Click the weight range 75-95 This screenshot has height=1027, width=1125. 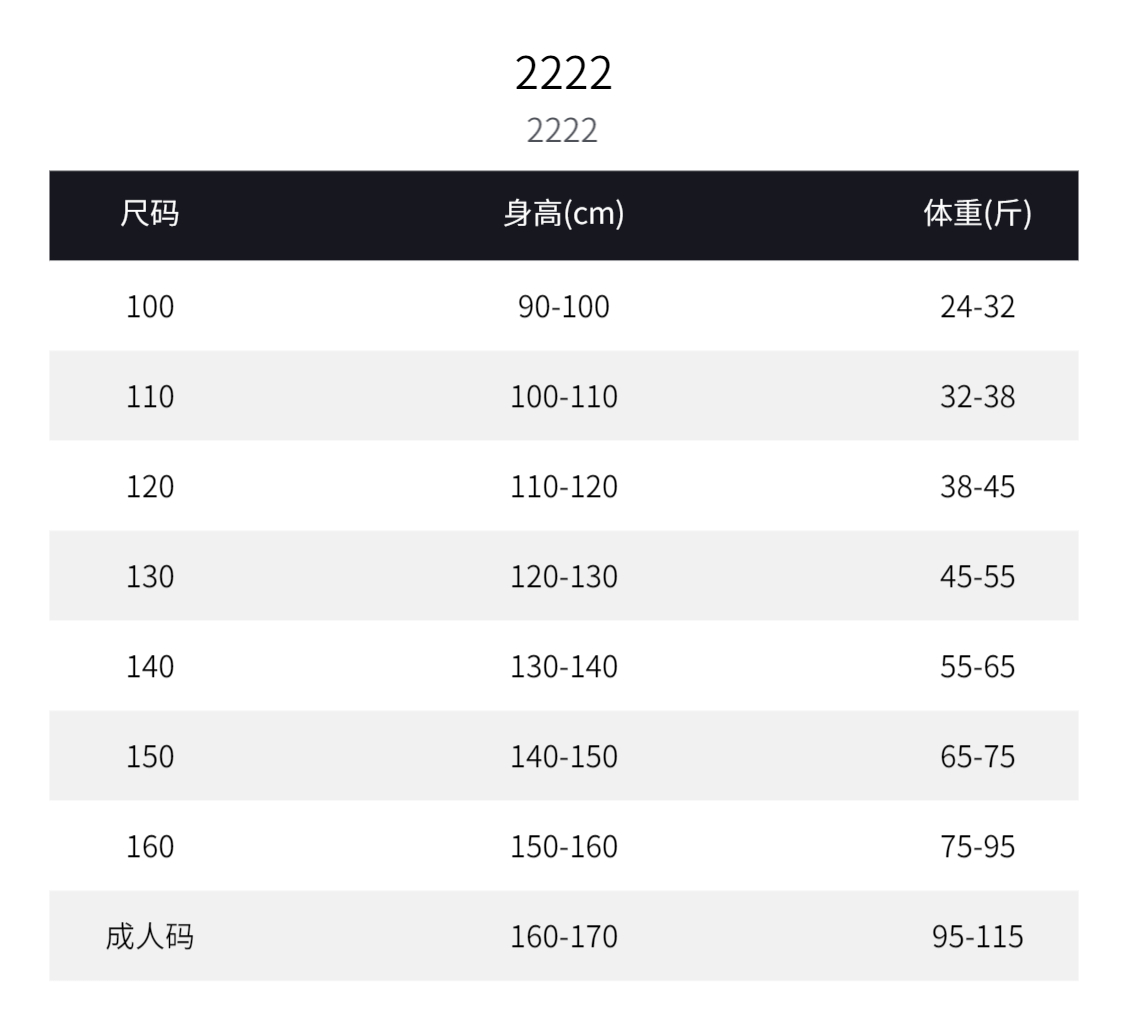(977, 848)
